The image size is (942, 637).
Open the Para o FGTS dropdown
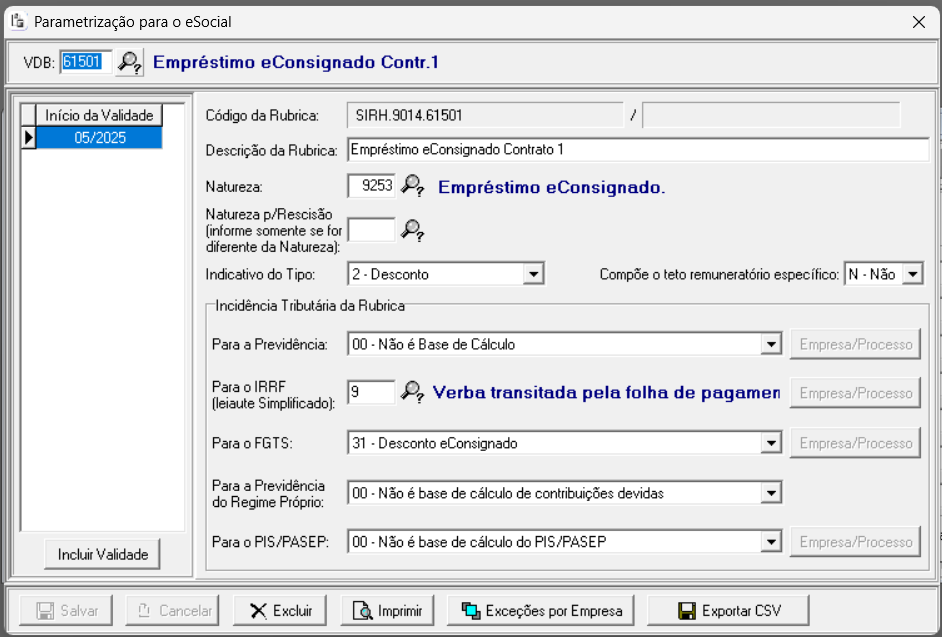pos(770,443)
